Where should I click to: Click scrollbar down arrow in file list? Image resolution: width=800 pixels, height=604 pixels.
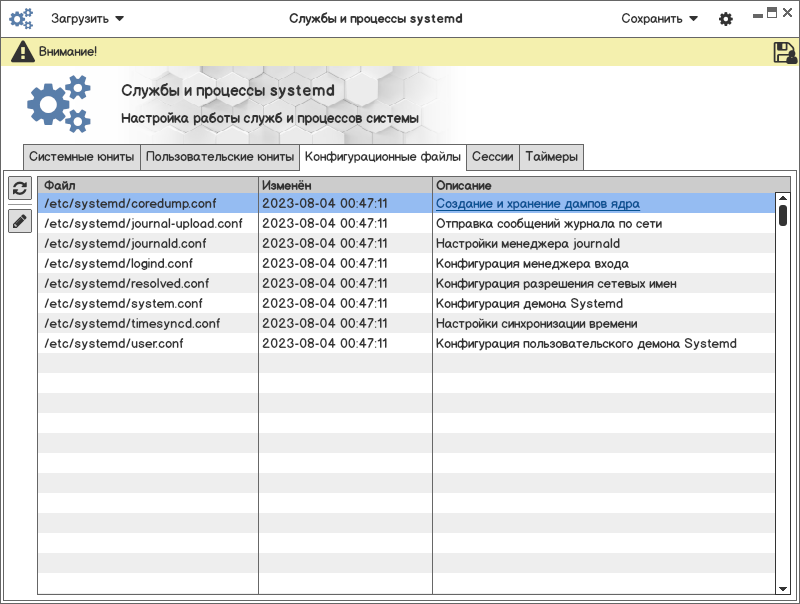(783, 589)
